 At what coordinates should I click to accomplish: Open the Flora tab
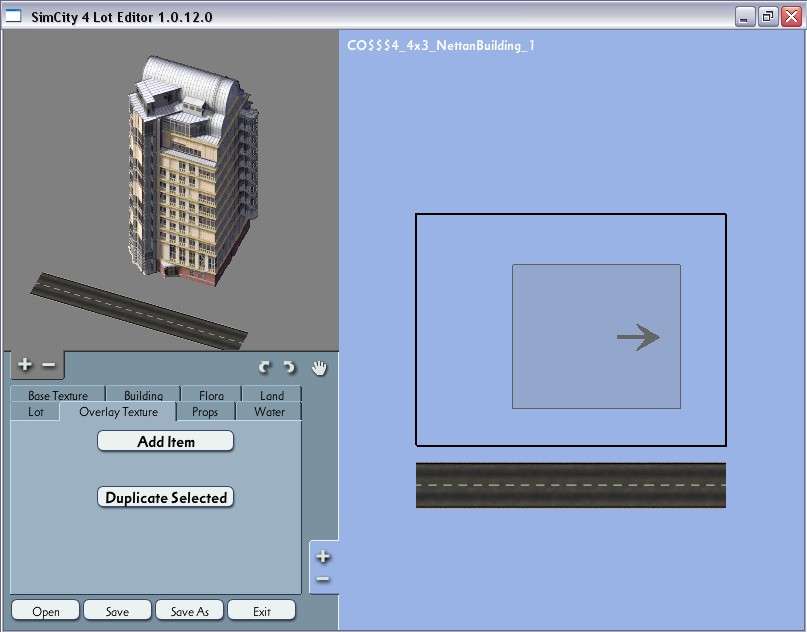click(x=211, y=395)
